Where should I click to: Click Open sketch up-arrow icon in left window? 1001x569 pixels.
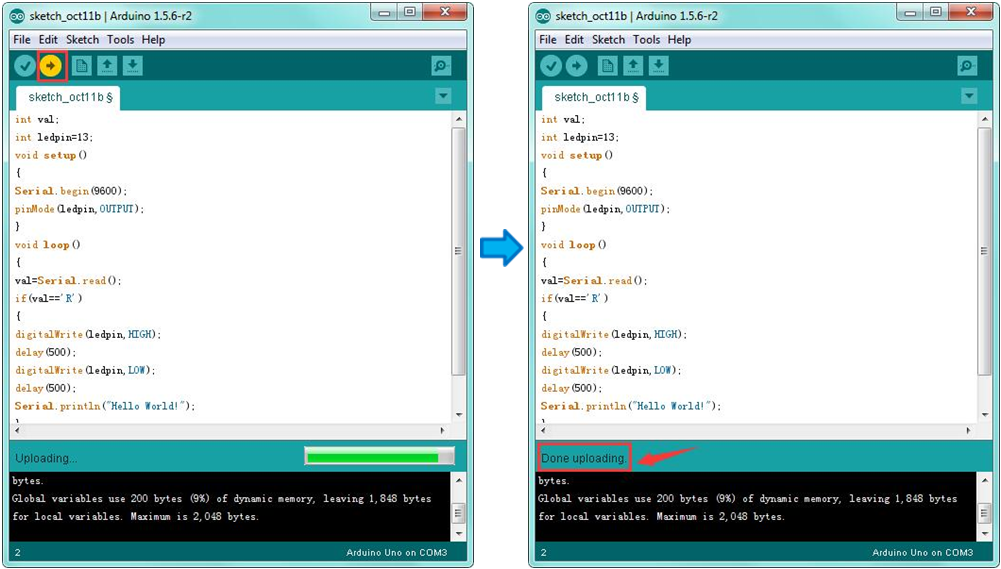[107, 66]
